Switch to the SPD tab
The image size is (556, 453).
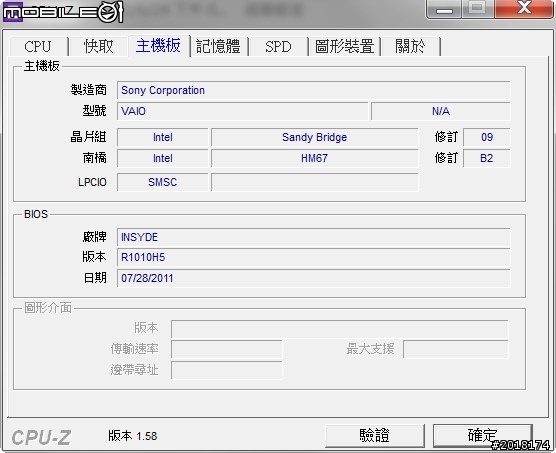coord(278,46)
